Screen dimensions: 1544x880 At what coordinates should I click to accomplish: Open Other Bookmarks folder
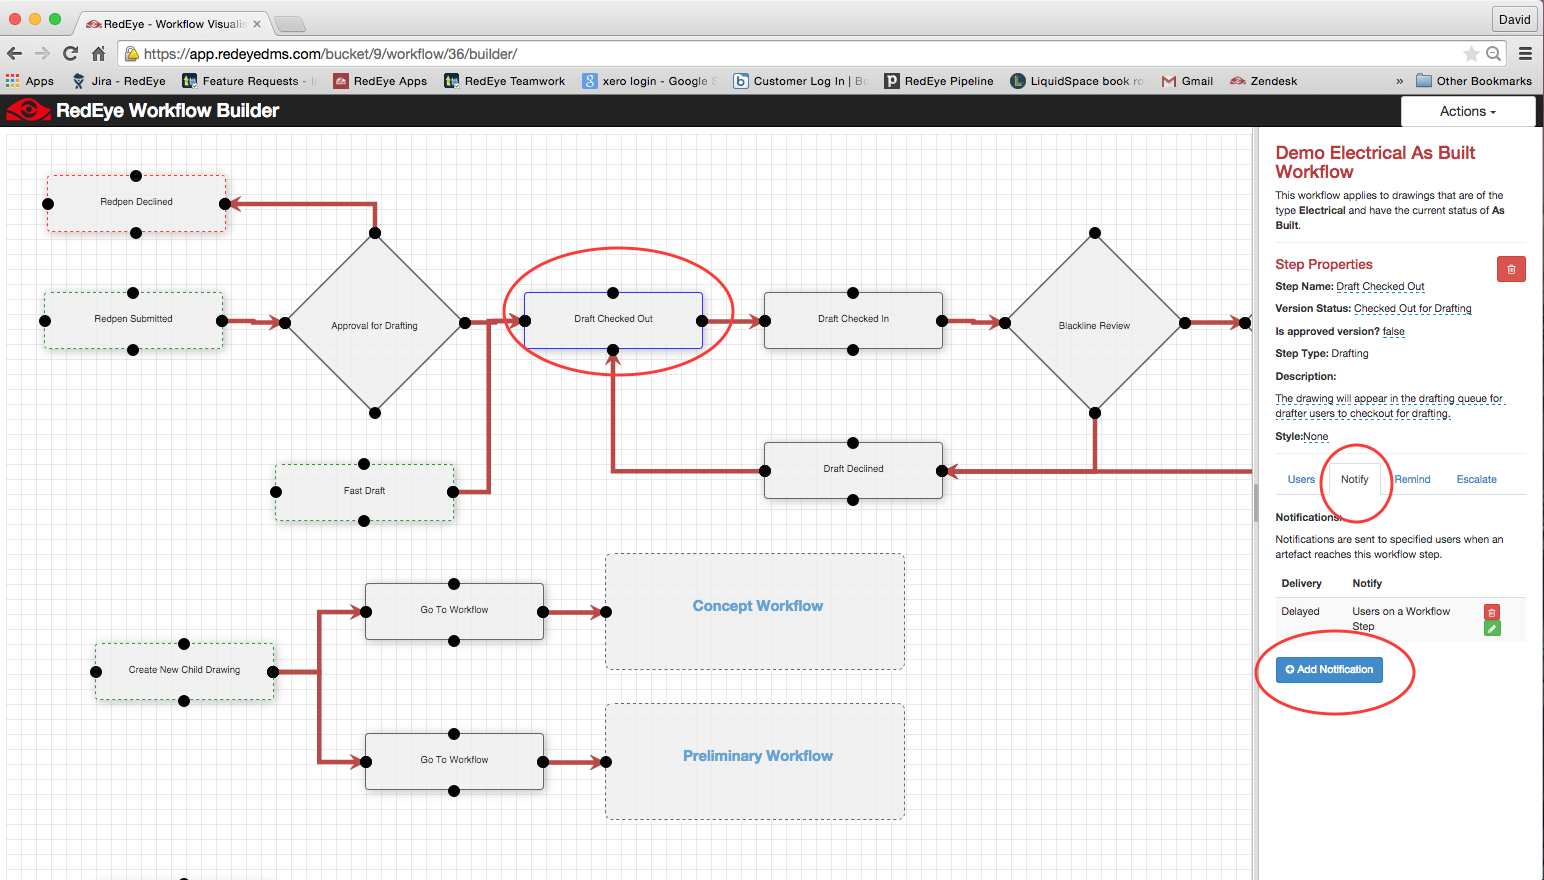pyautogui.click(x=1474, y=81)
